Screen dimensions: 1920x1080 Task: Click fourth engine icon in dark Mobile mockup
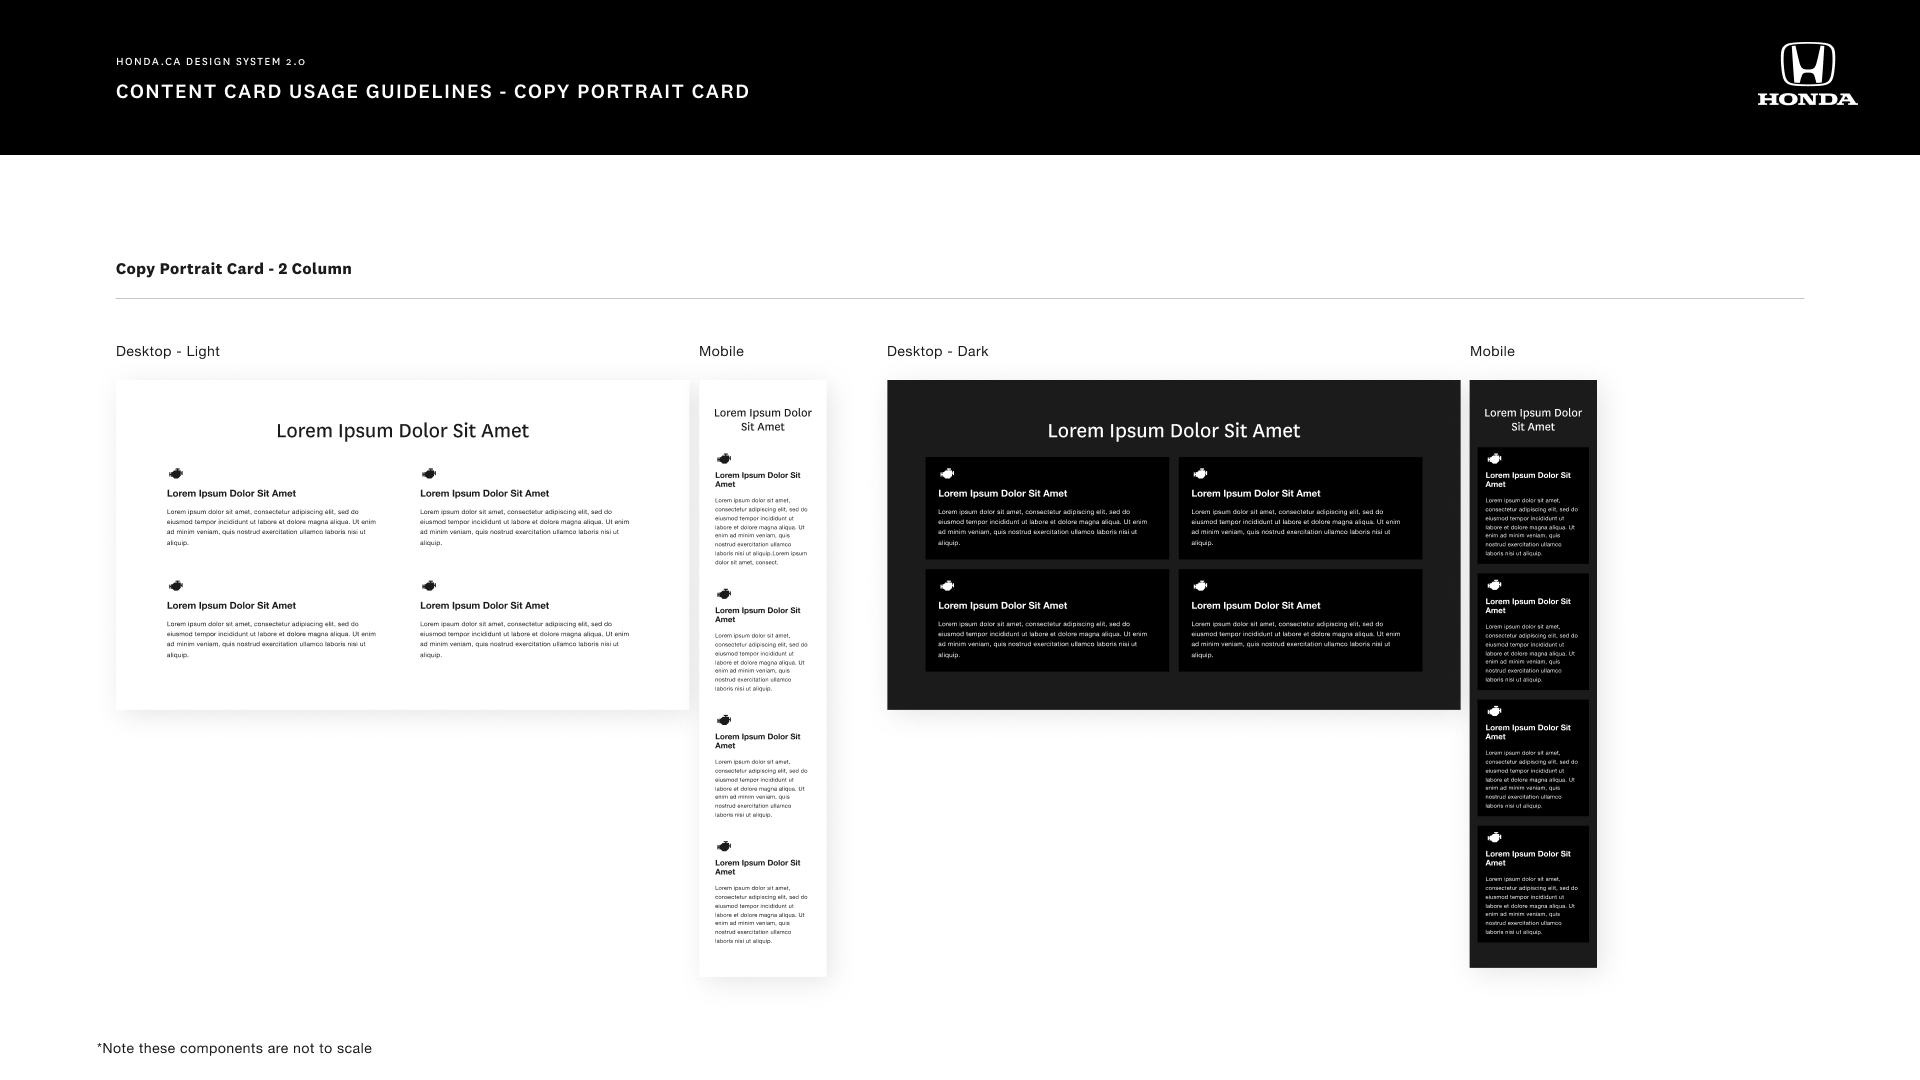point(1494,838)
